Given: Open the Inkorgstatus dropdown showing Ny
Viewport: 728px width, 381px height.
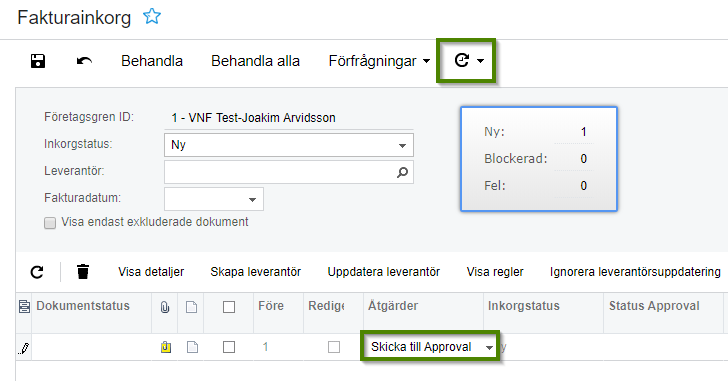Looking at the screenshot, I should (289, 145).
